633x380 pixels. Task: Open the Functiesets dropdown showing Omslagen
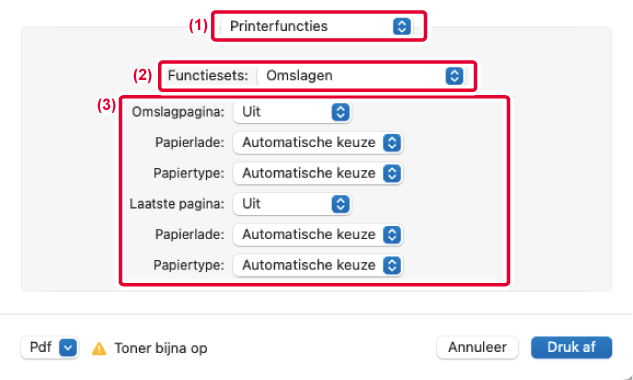tap(361, 76)
